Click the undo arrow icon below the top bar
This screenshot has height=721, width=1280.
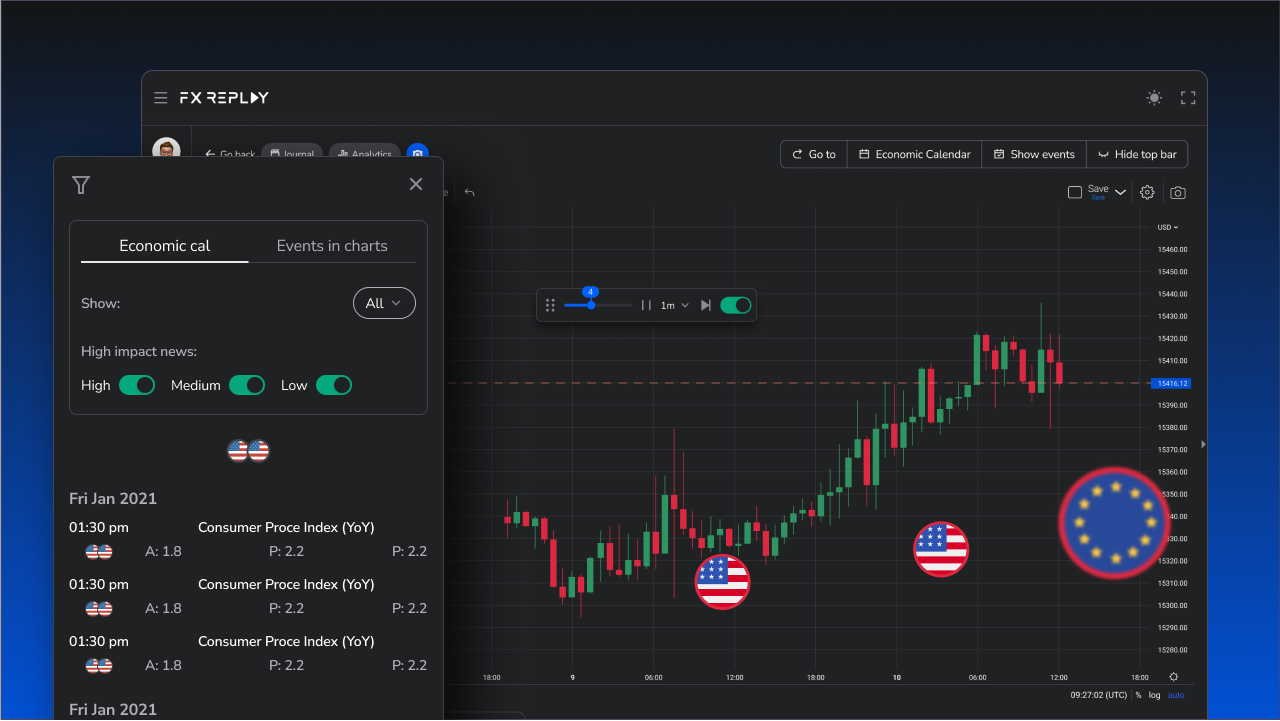point(469,191)
